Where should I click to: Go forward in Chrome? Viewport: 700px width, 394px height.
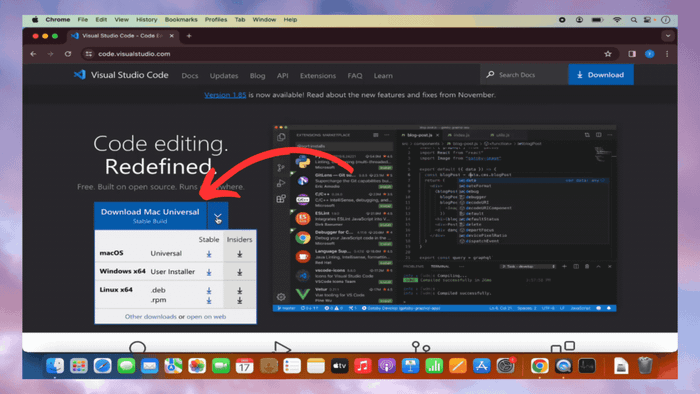click(x=50, y=54)
